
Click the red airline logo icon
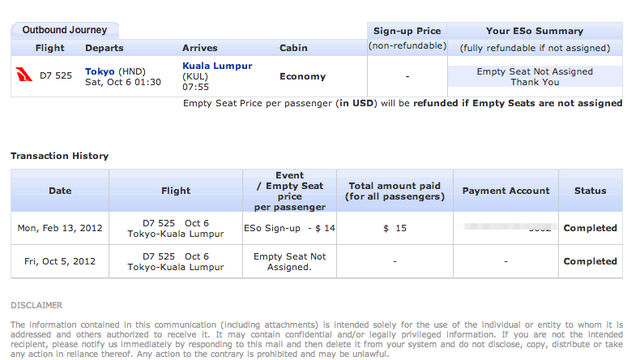tap(24, 75)
